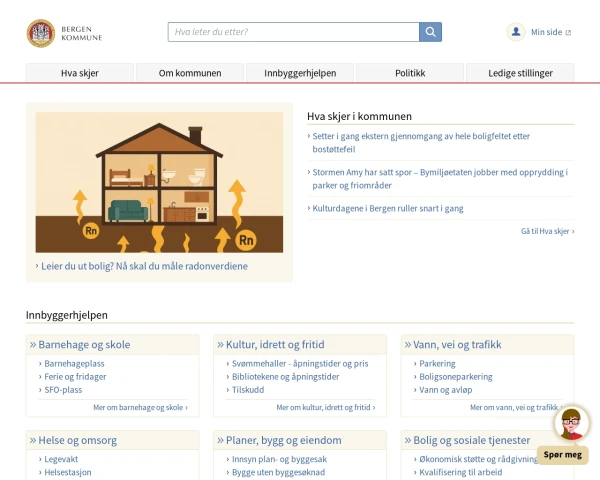Open the chatbot avatar above Spør meg
Screen dimensions: 600x480
click(x=572, y=424)
